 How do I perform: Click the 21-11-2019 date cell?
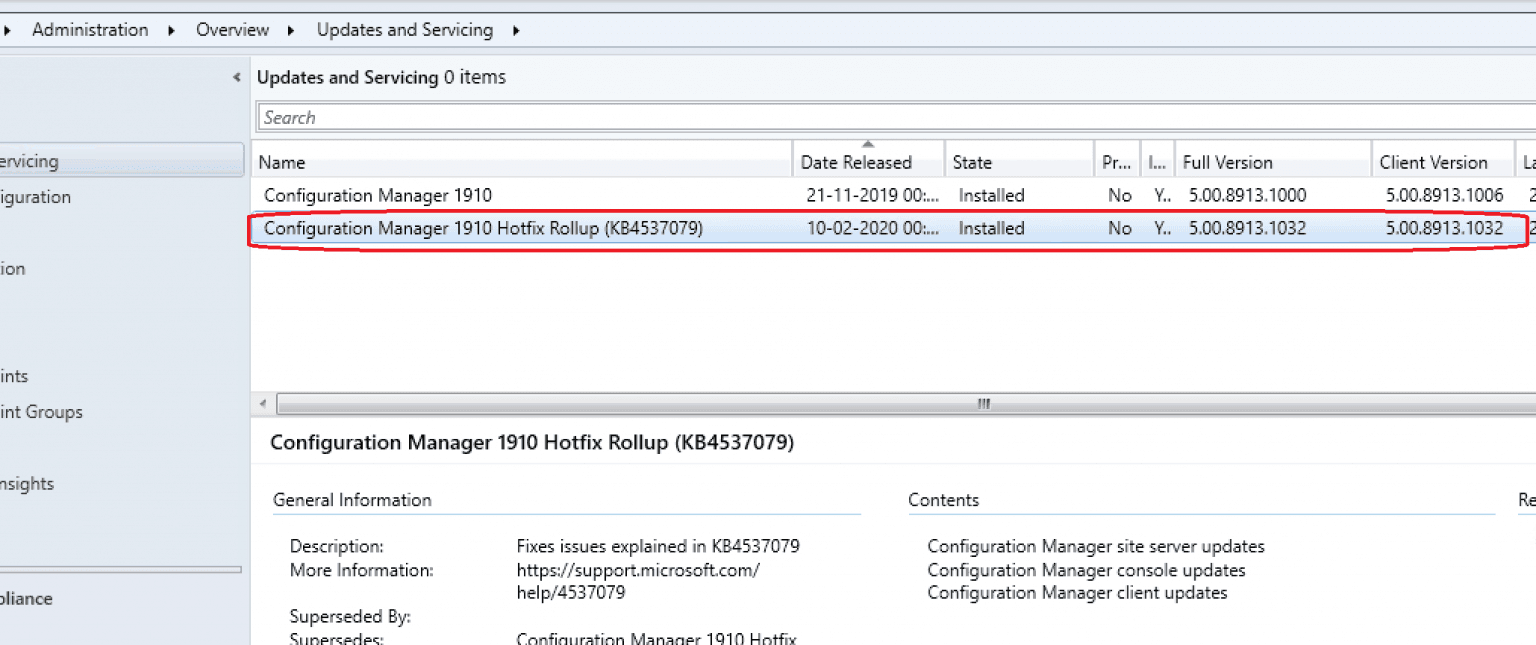872,195
